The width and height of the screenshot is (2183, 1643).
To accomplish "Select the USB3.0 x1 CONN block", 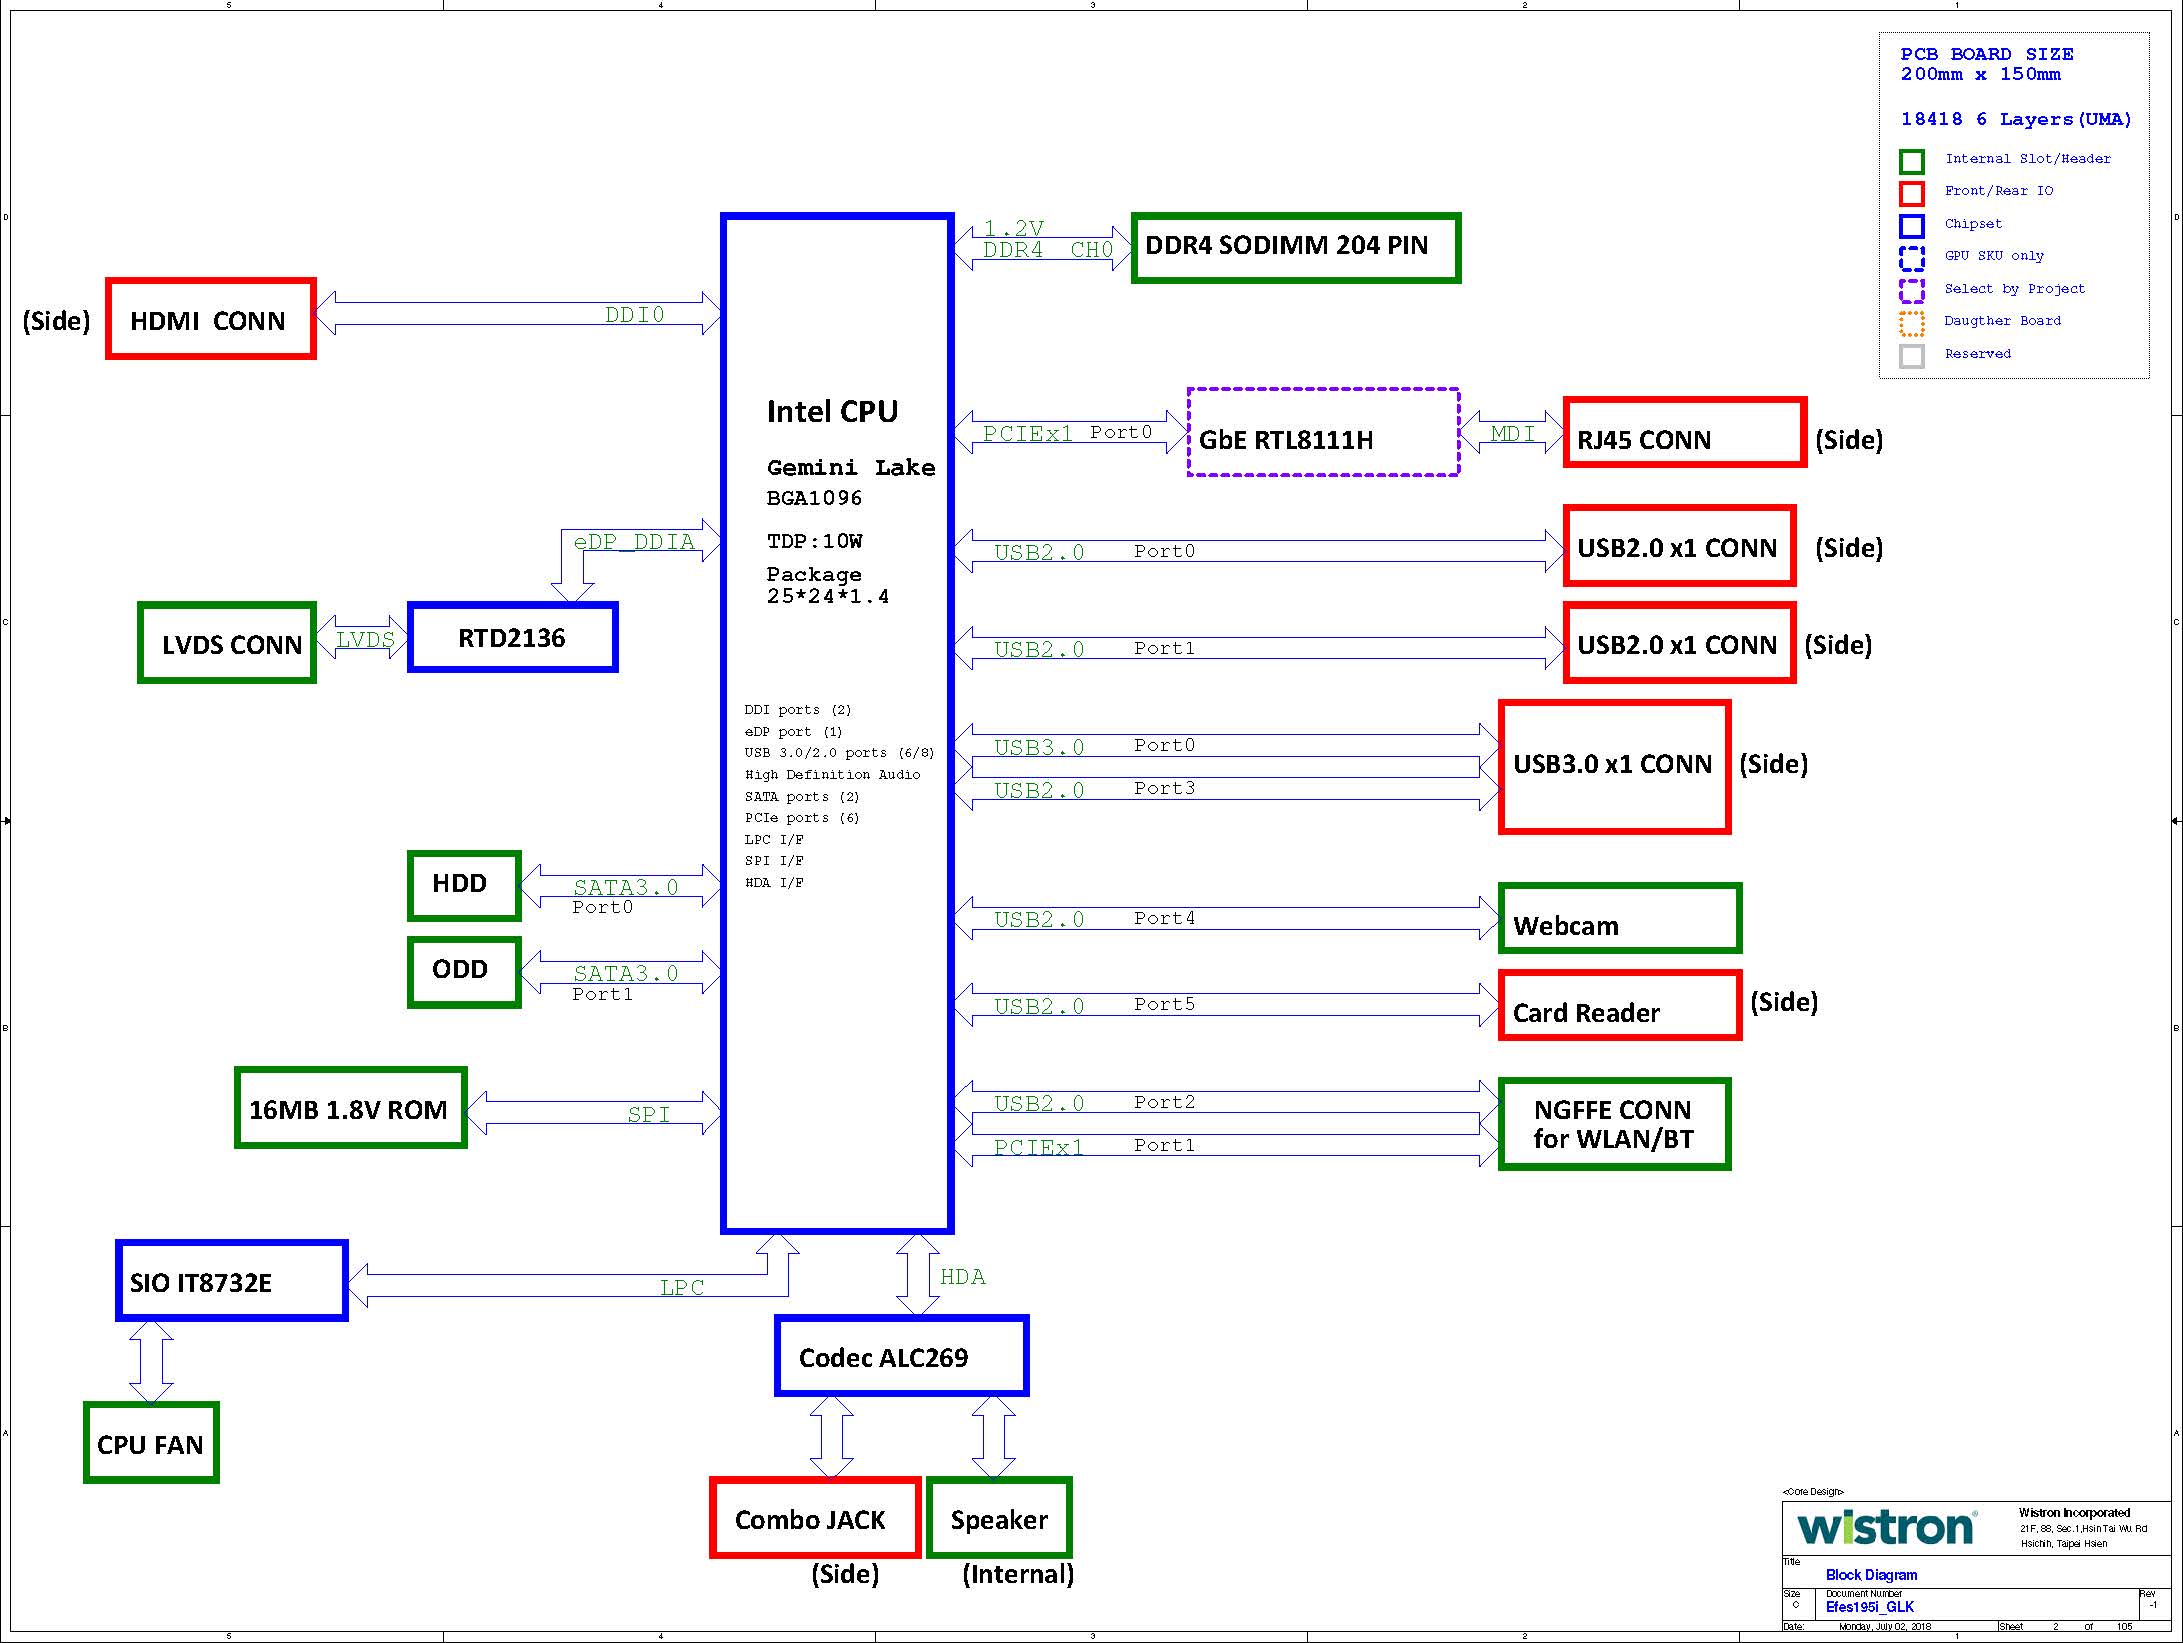I will coord(1614,767).
